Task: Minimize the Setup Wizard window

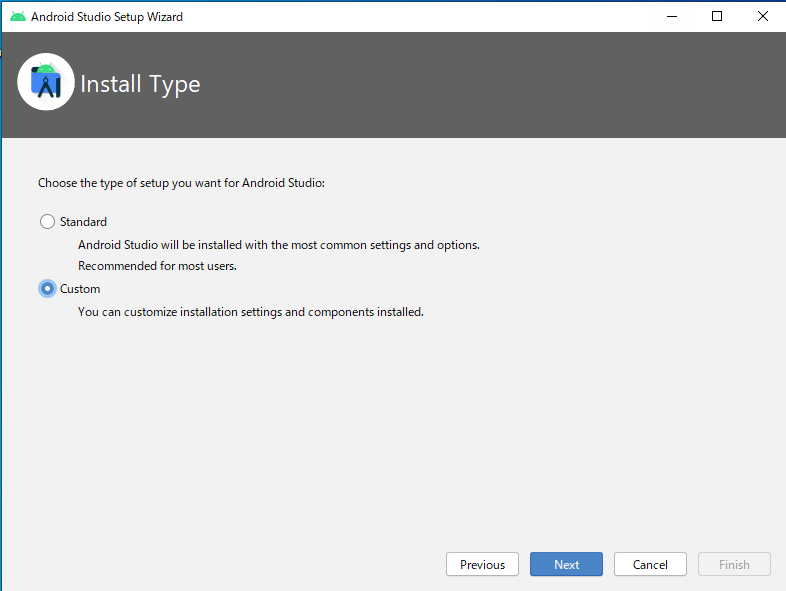Action: coord(672,17)
